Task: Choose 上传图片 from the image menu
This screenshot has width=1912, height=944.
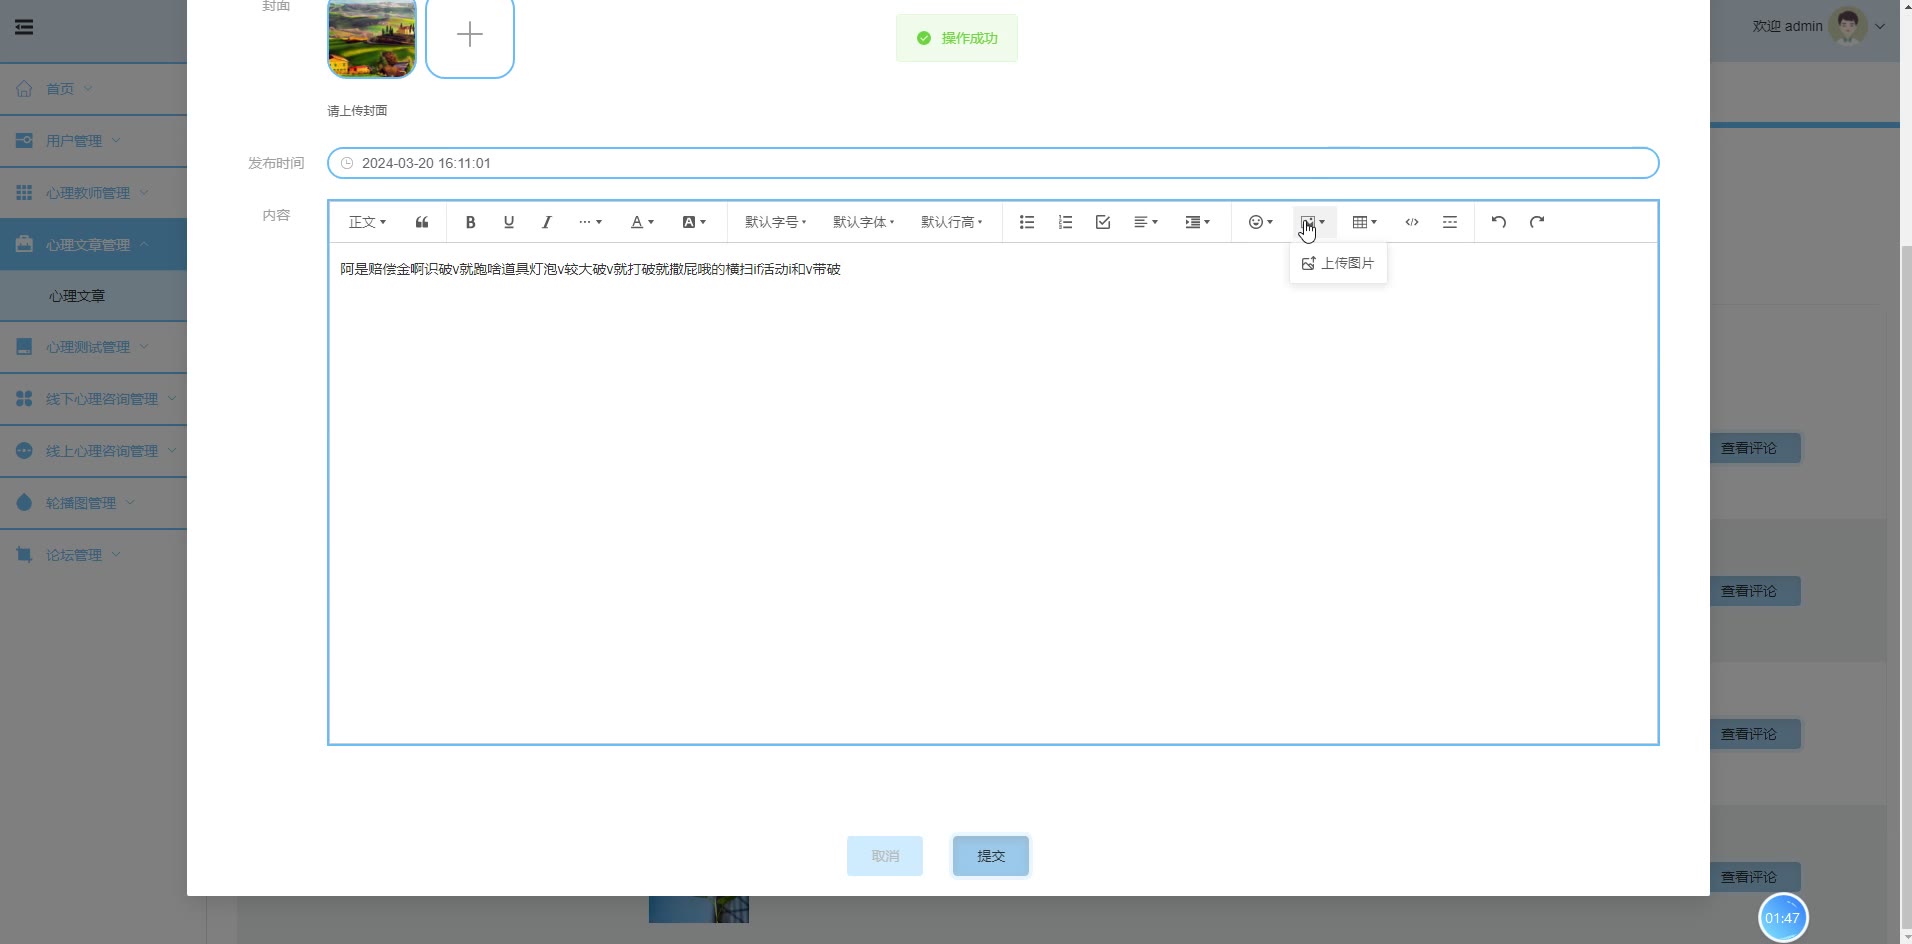Action: point(1338,263)
